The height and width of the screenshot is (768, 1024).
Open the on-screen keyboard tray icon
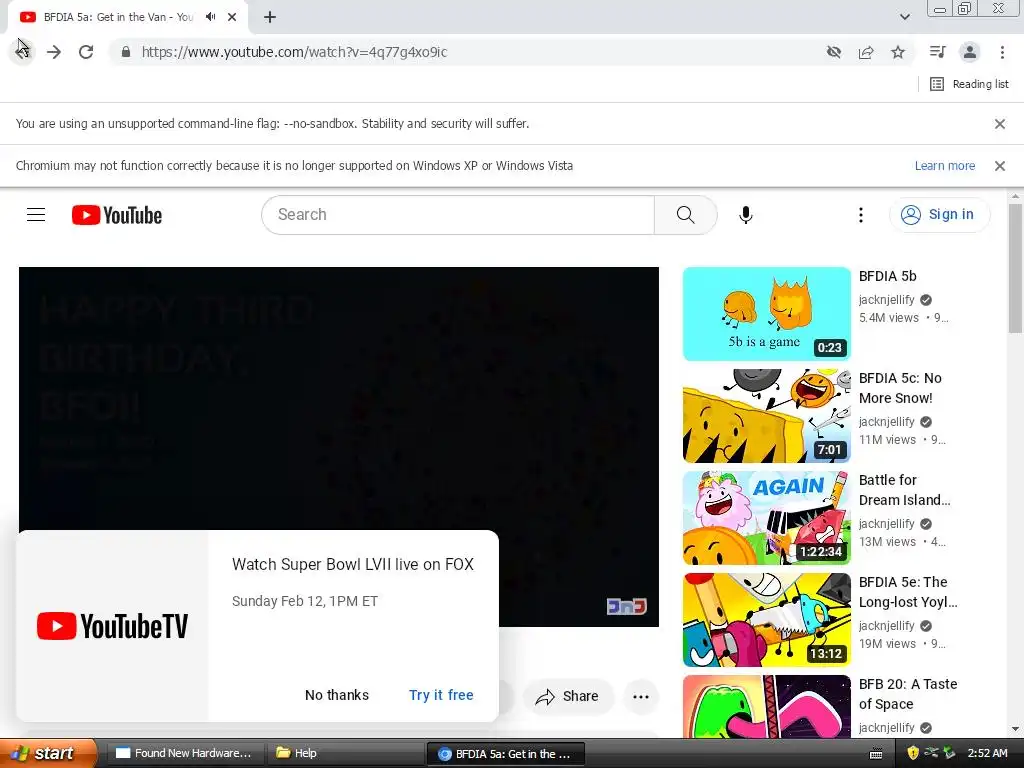click(876, 754)
